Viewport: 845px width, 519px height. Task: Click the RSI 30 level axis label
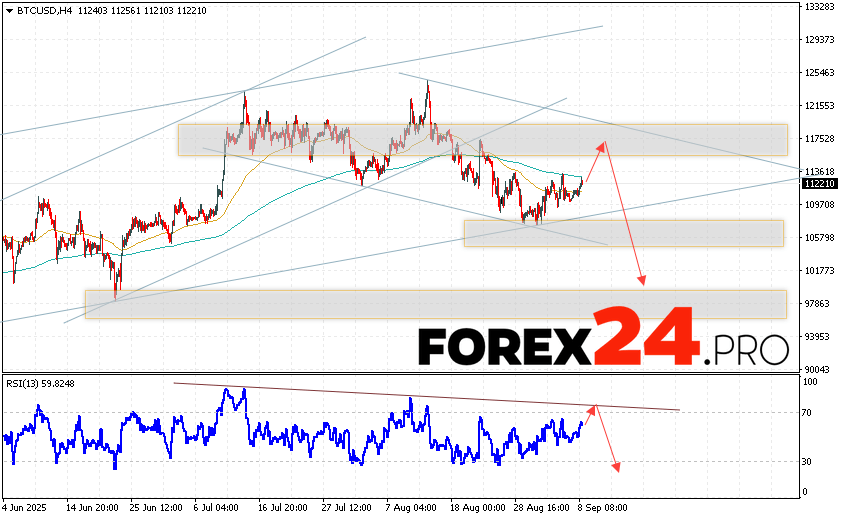coord(808,461)
